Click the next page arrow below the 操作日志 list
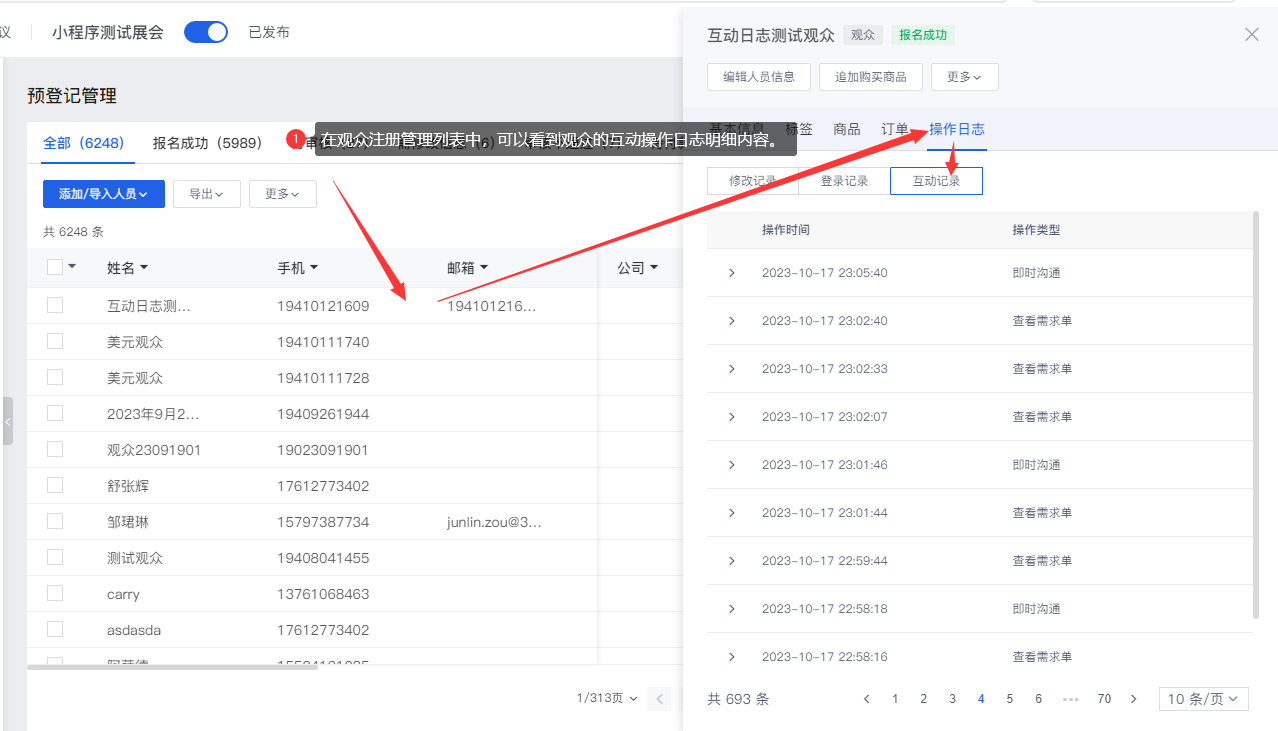The height and width of the screenshot is (731, 1278). 1133,698
